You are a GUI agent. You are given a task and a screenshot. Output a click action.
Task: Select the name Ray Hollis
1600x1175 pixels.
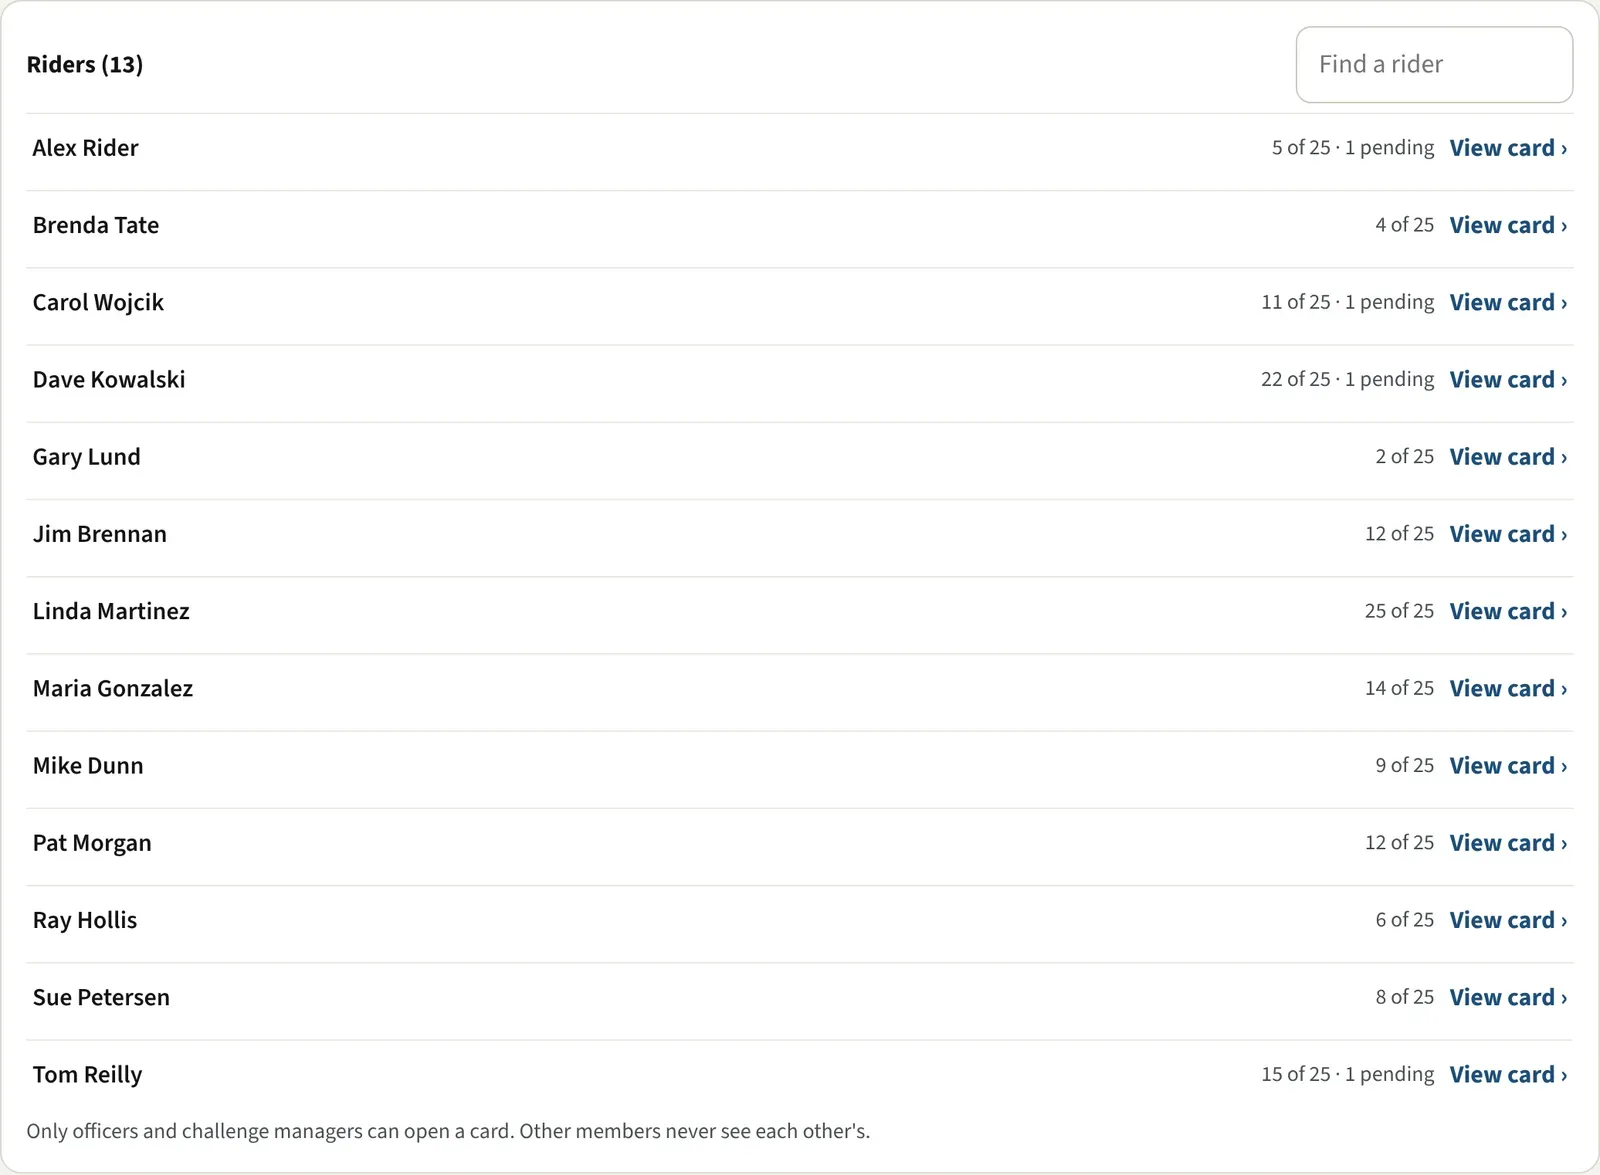tap(85, 921)
